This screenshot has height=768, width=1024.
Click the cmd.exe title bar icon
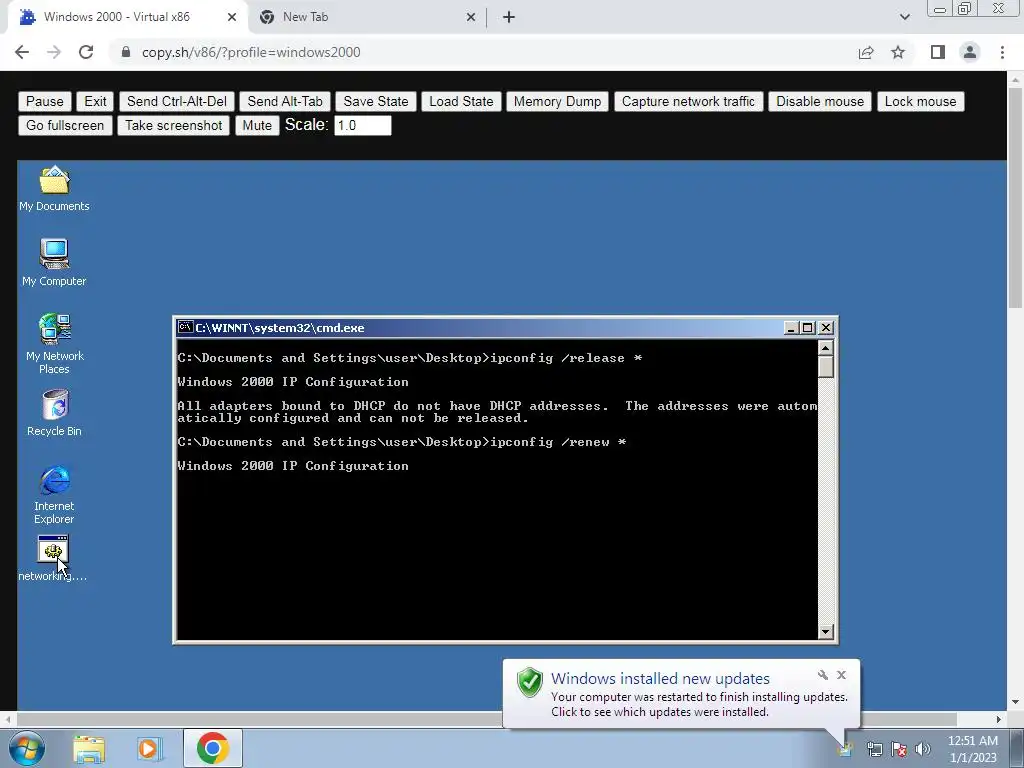(x=185, y=327)
